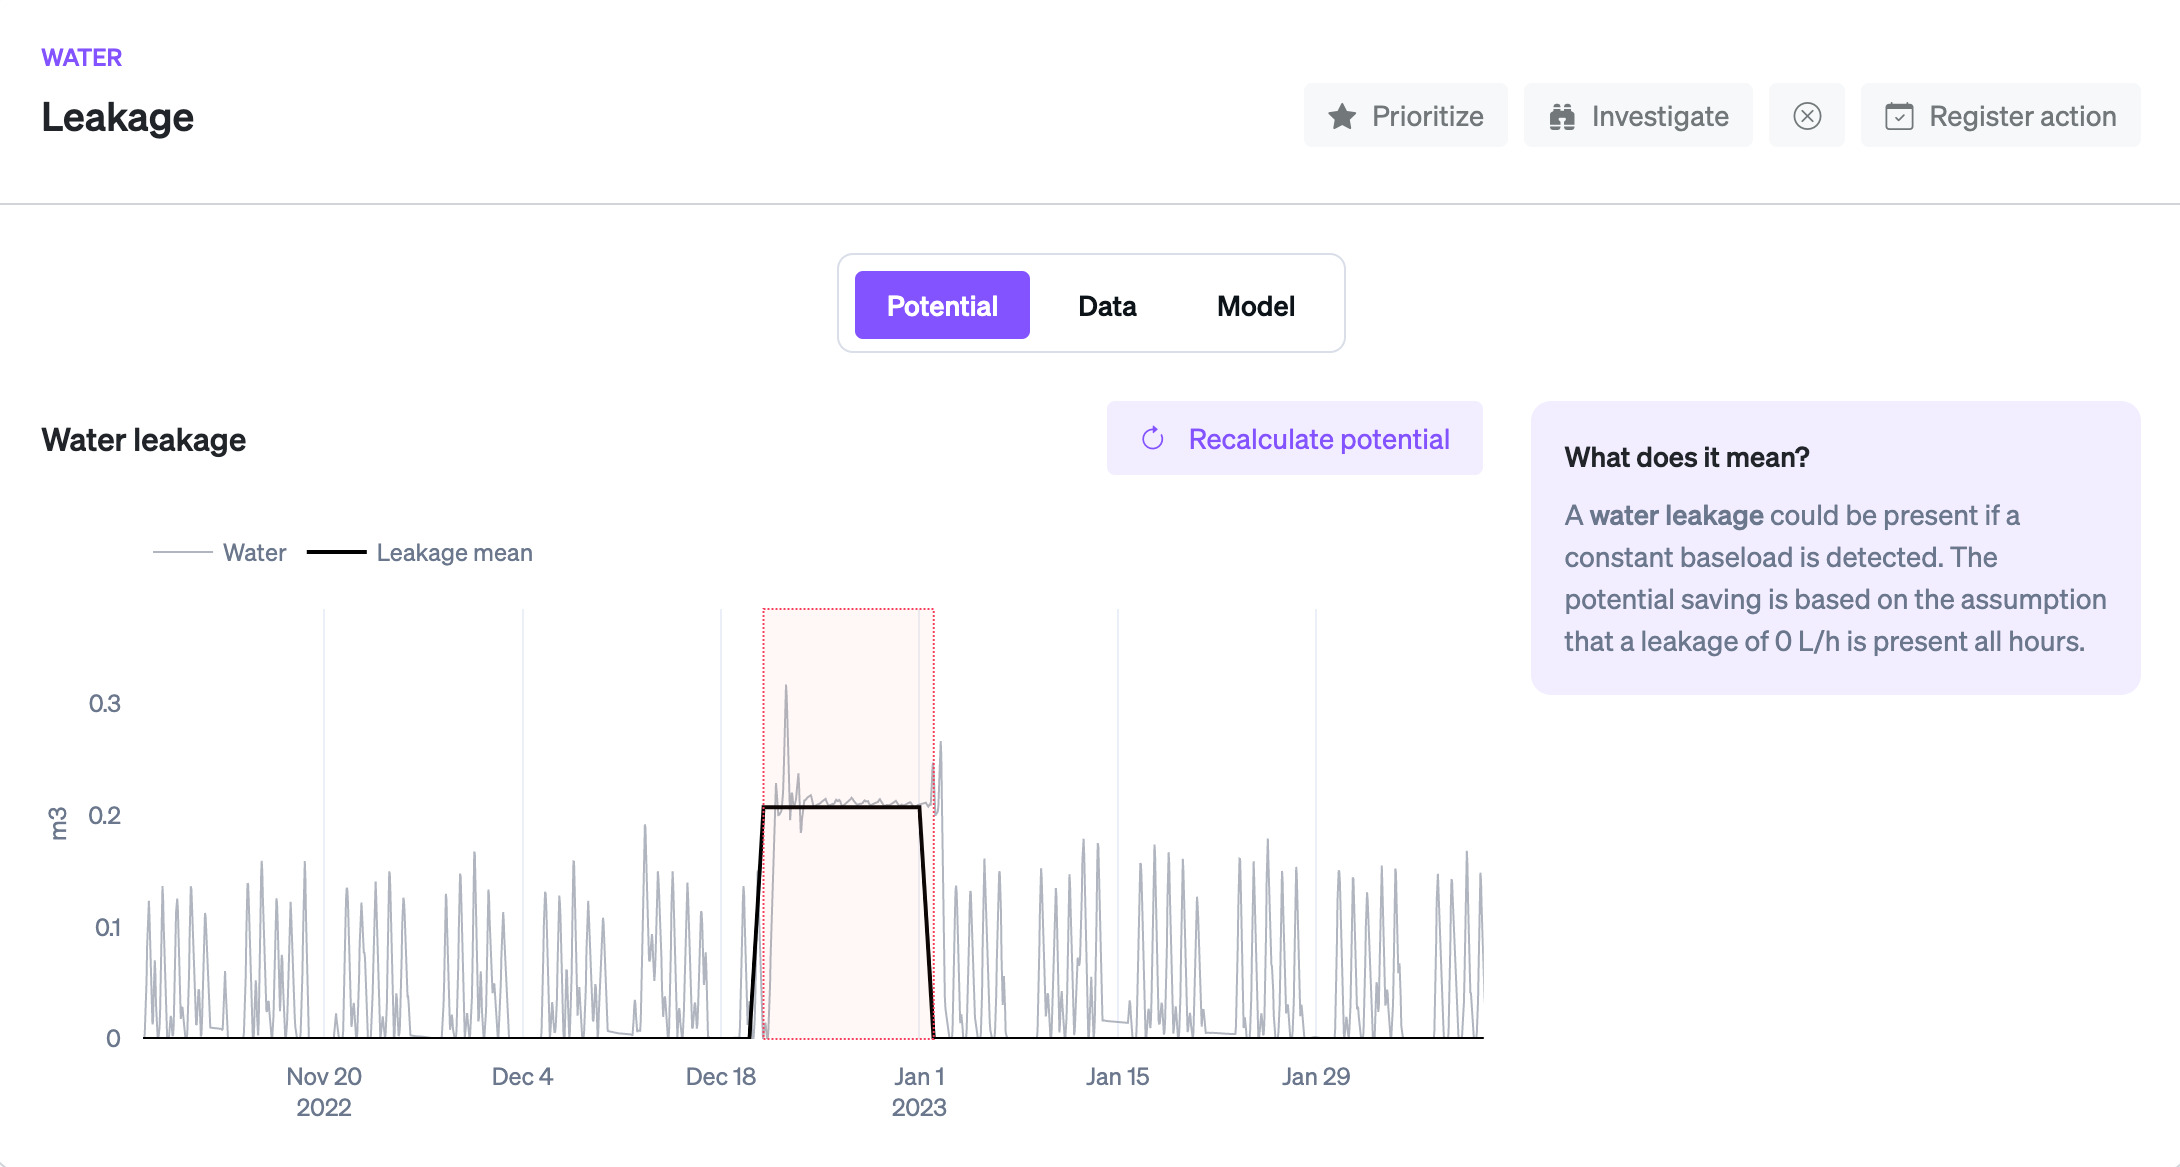Click the circular refresh icon beside Recalculate

click(x=1152, y=439)
